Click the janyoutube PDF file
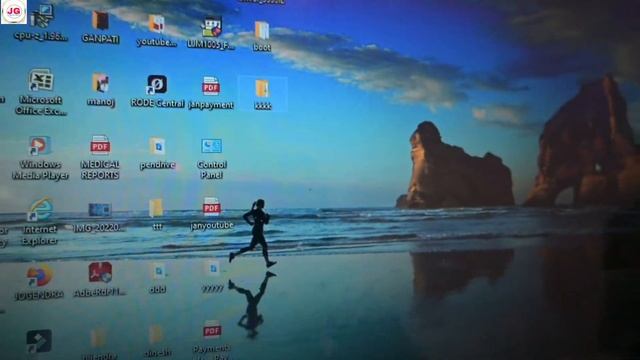 [x=211, y=214]
